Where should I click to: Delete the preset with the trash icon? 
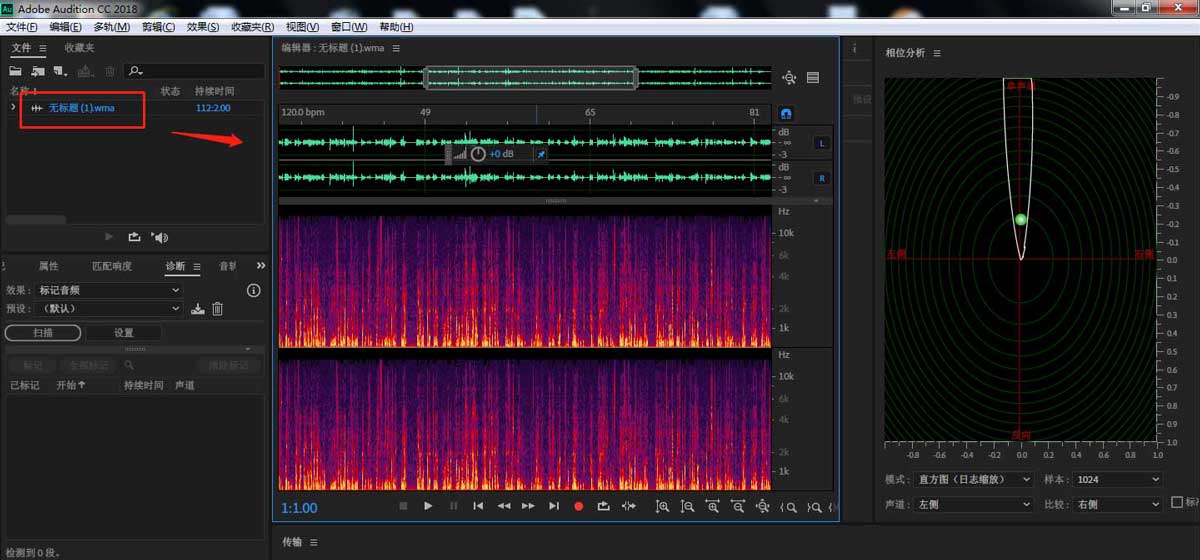click(217, 309)
